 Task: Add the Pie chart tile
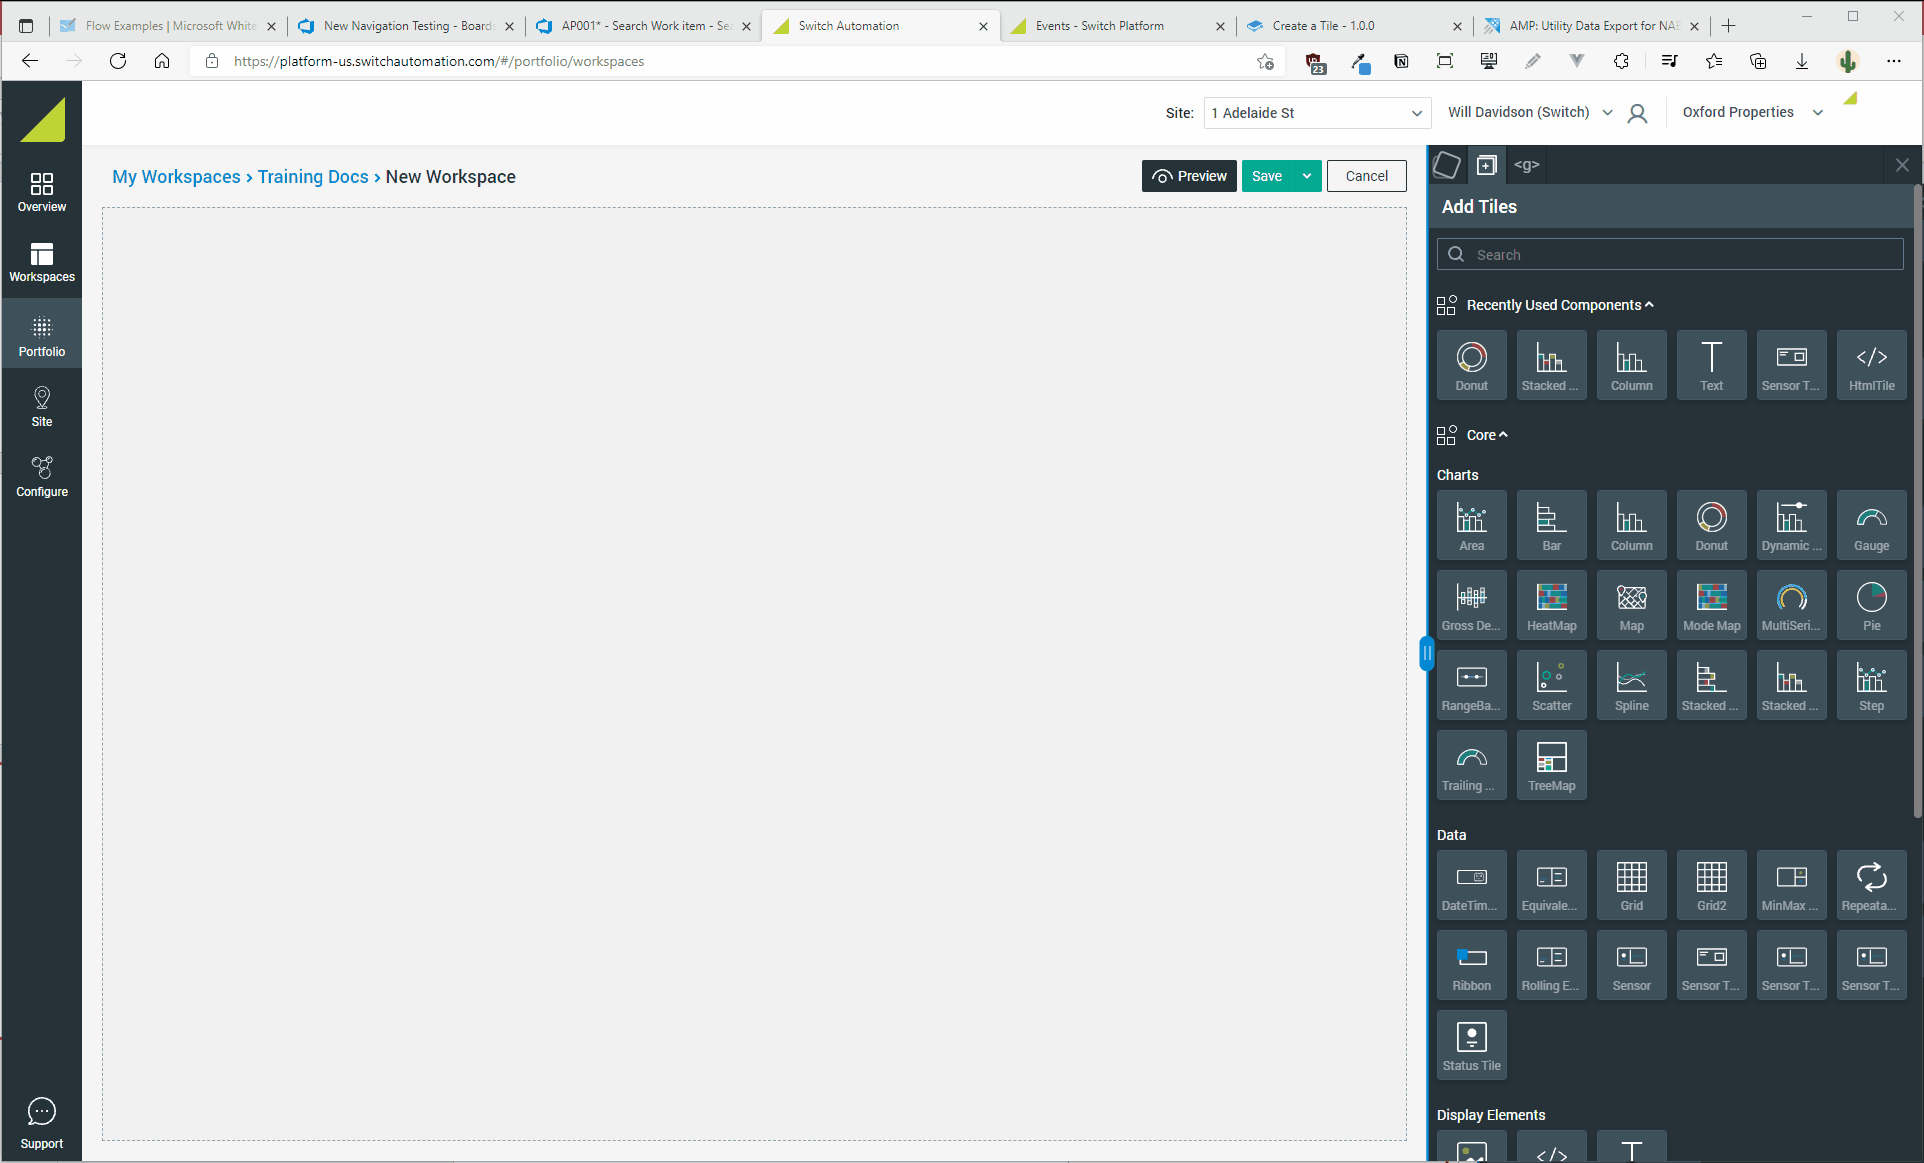coord(1871,605)
